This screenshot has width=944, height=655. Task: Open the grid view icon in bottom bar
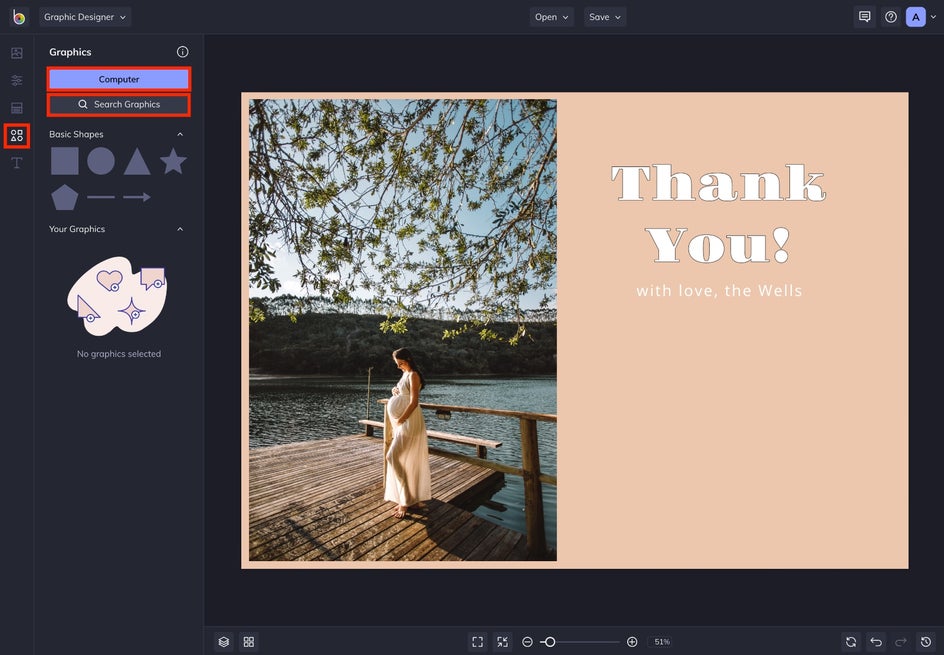(249, 642)
